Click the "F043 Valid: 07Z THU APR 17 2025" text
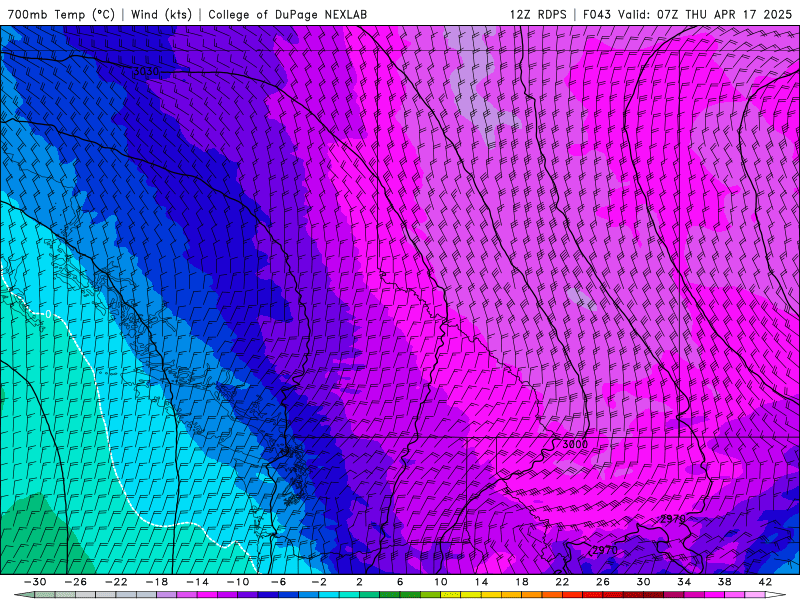The image size is (800, 600). tap(687, 14)
